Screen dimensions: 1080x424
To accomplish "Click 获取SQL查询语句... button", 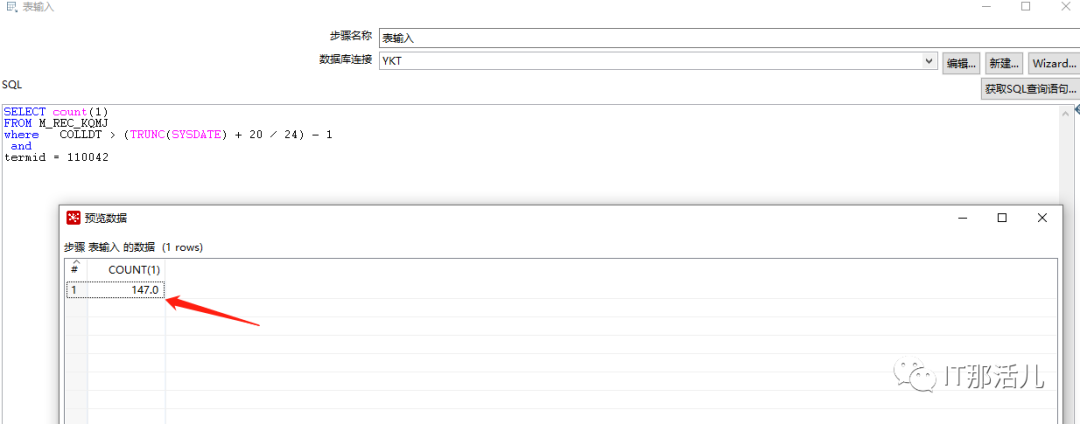I will pyautogui.click(x=1030, y=89).
